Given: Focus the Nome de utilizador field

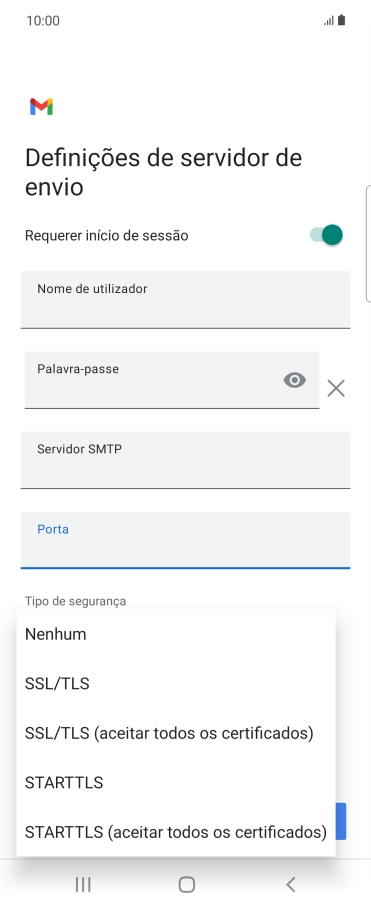Looking at the screenshot, I should pyautogui.click(x=185, y=300).
